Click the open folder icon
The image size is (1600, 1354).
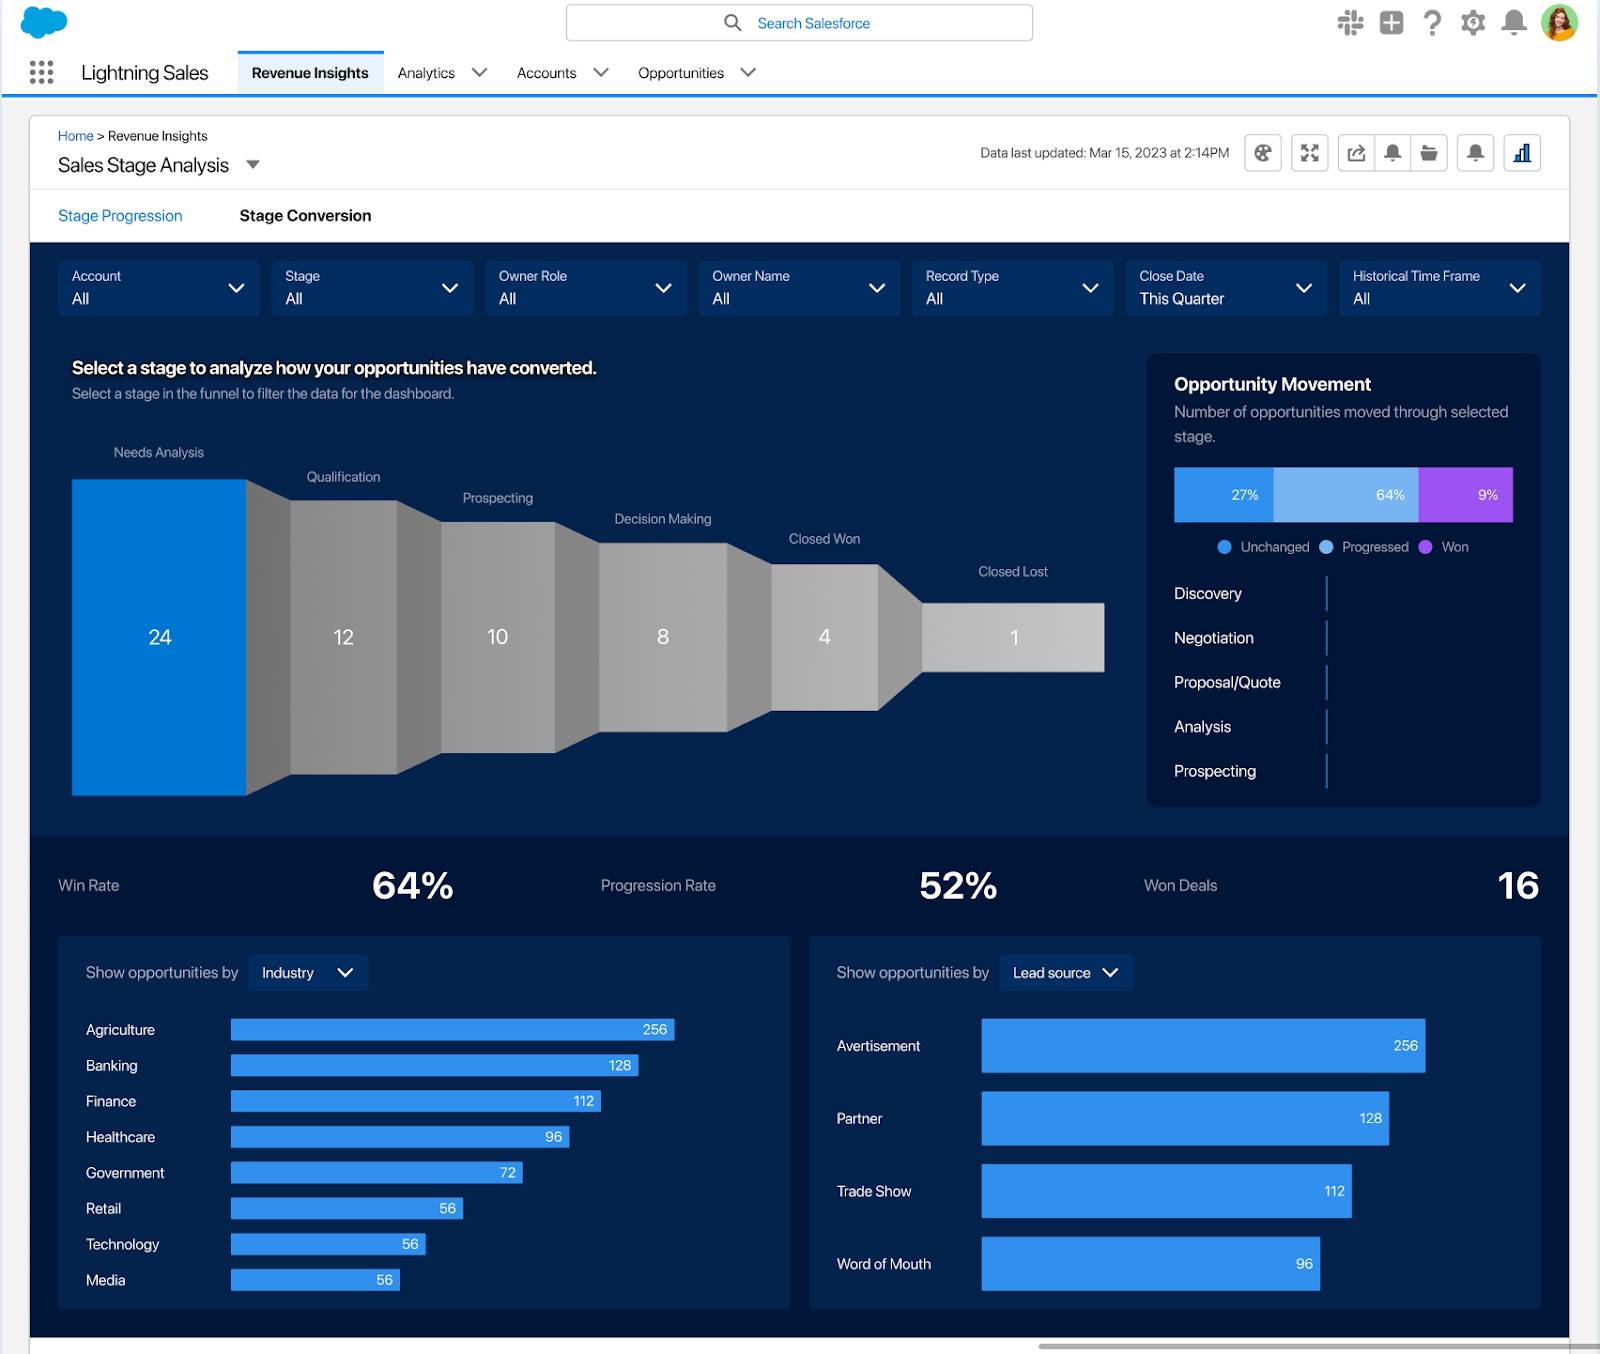[x=1429, y=153]
